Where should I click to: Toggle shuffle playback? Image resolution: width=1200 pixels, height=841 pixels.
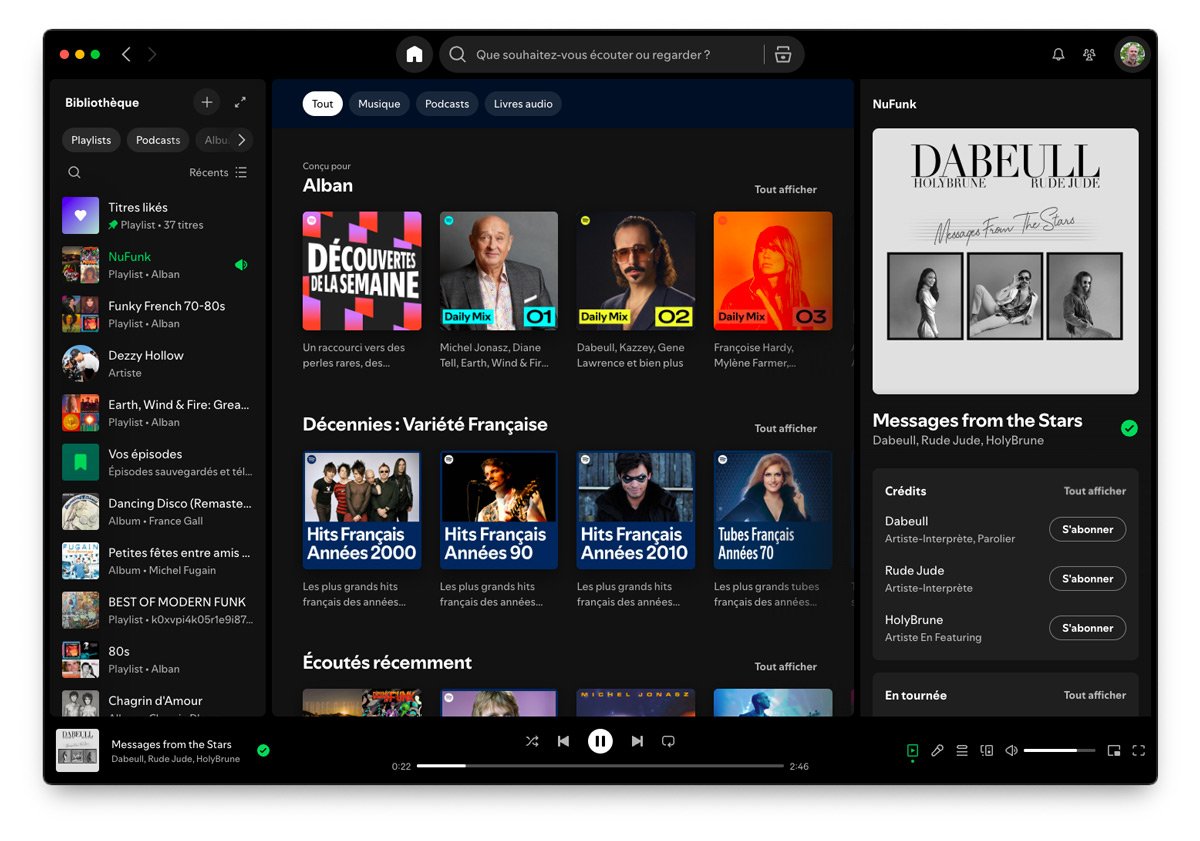click(x=531, y=741)
